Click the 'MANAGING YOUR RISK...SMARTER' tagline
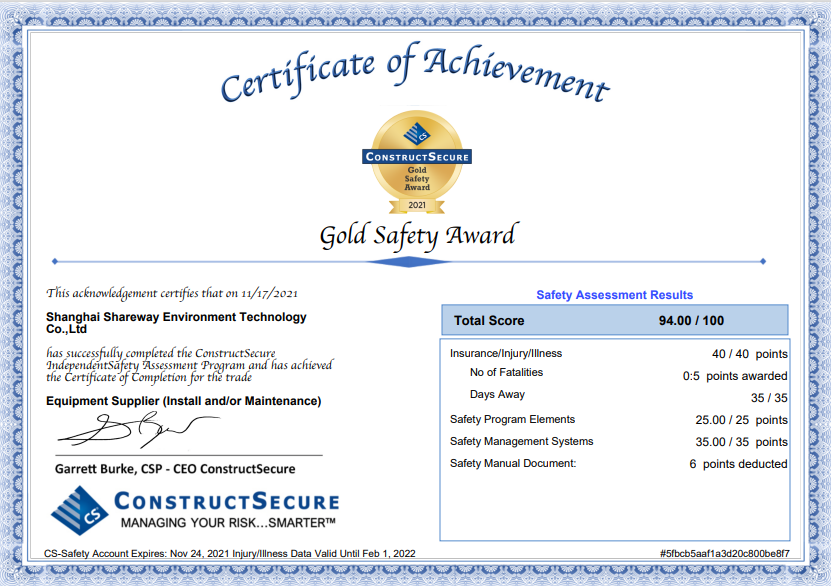This screenshot has height=586, width=831. pyautogui.click(x=228, y=523)
